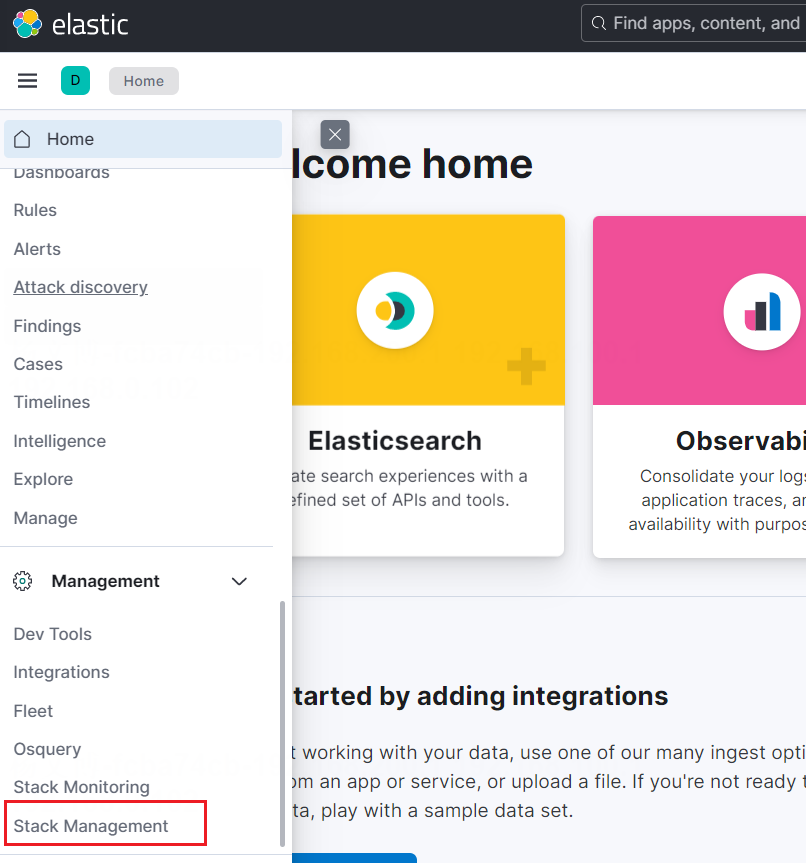Select Timelines in the navigation list
The width and height of the screenshot is (806, 863).
51,402
